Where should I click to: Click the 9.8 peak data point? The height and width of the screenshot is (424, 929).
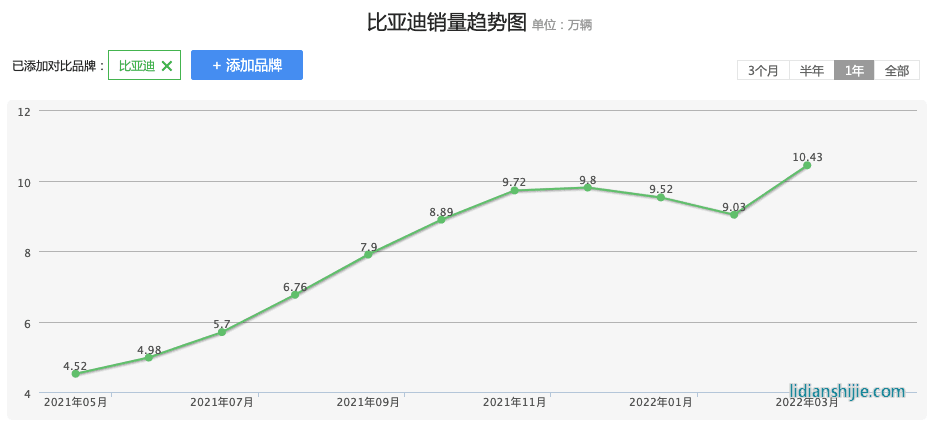point(587,187)
